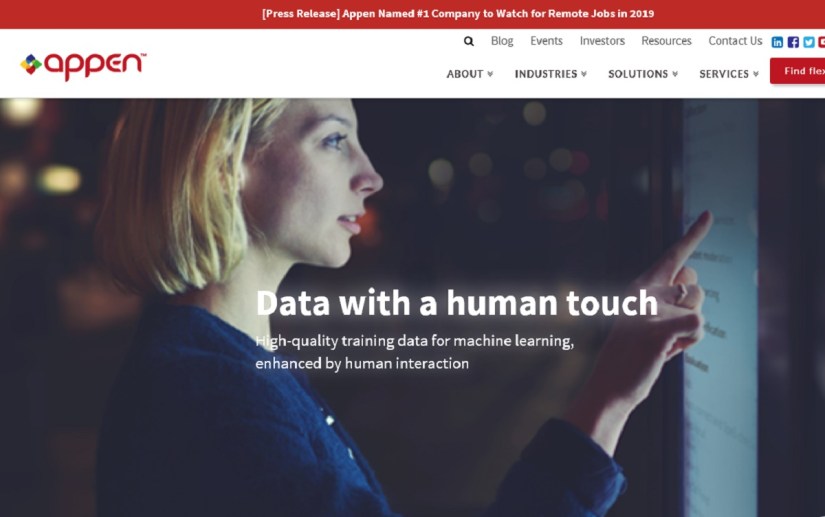This screenshot has height=517, width=825.
Task: Open the ABOUT menu item
Action: coord(465,74)
